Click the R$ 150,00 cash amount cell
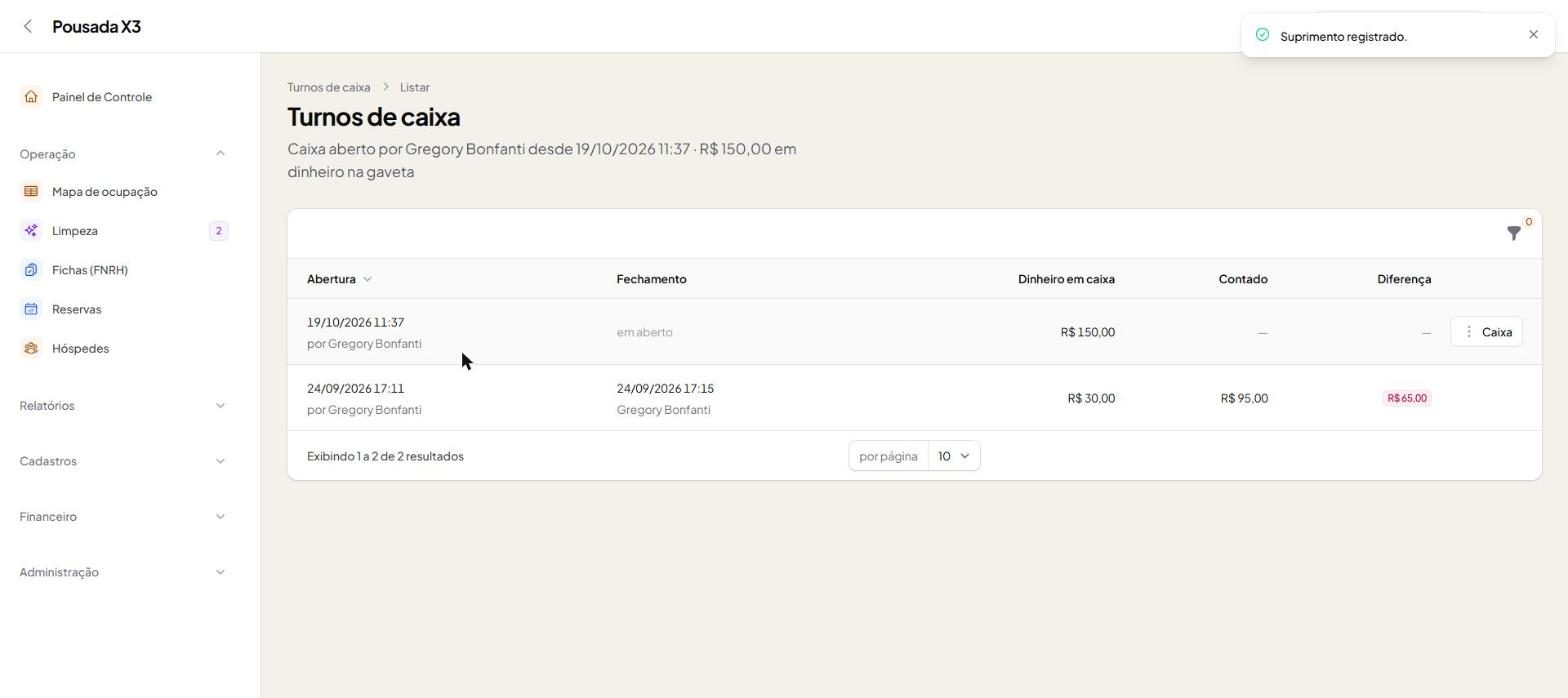The image size is (1568, 698). pos(1088,332)
